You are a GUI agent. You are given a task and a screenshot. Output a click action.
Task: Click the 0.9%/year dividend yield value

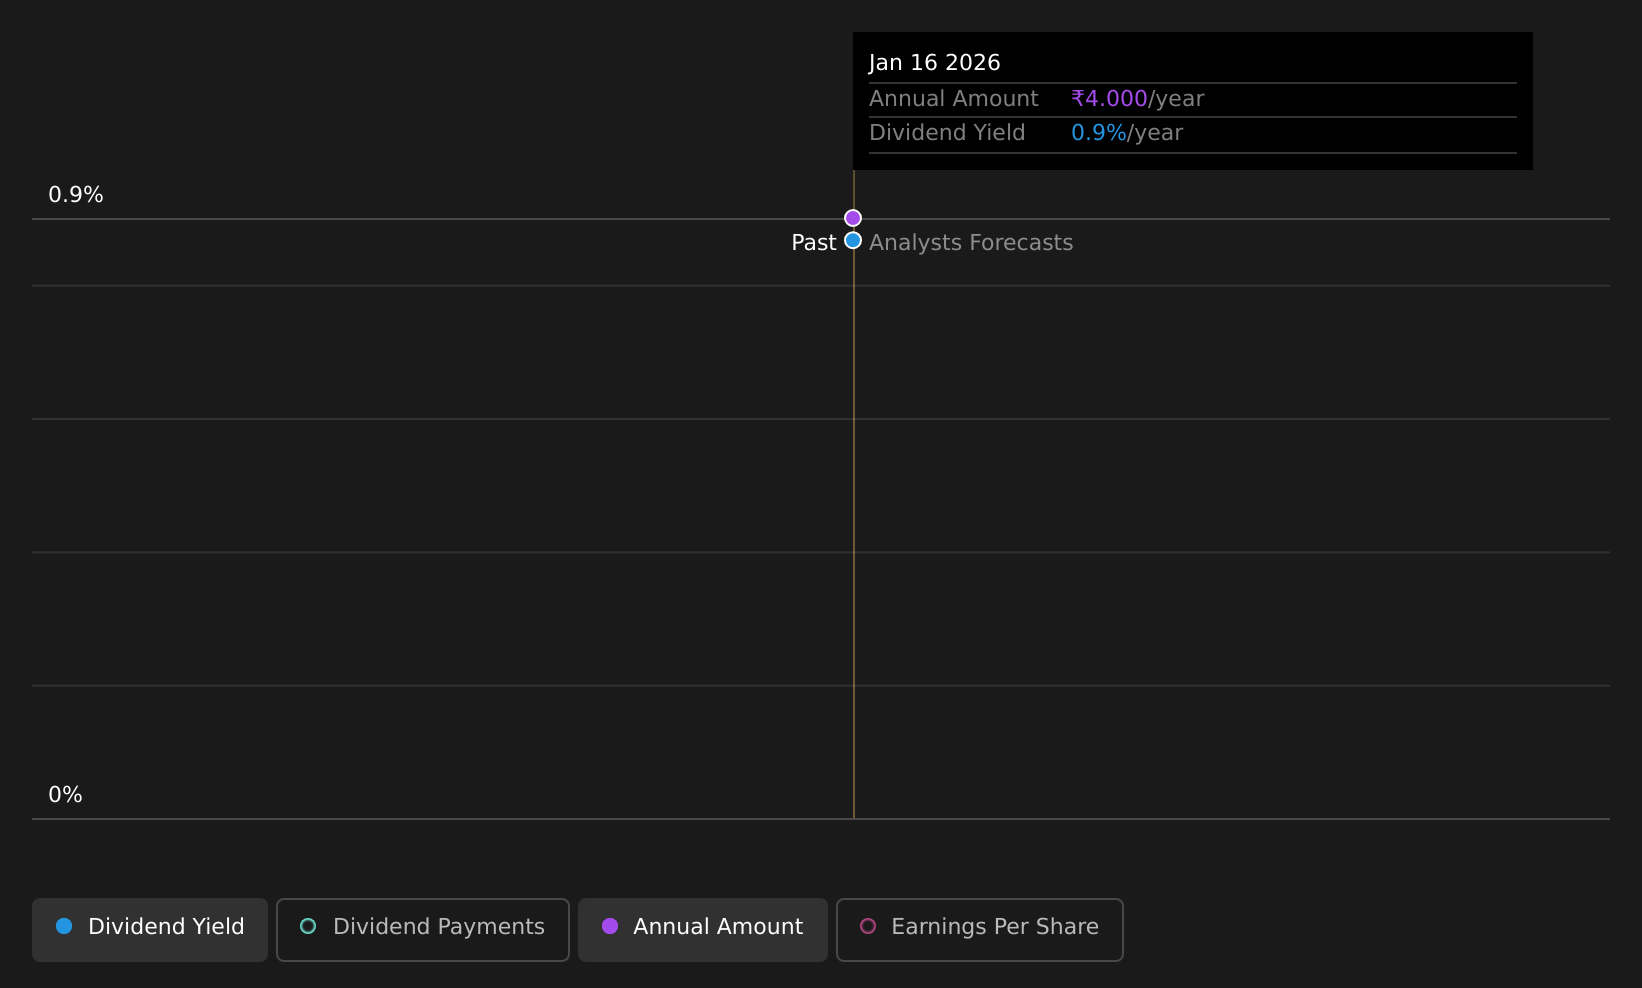coord(1127,133)
